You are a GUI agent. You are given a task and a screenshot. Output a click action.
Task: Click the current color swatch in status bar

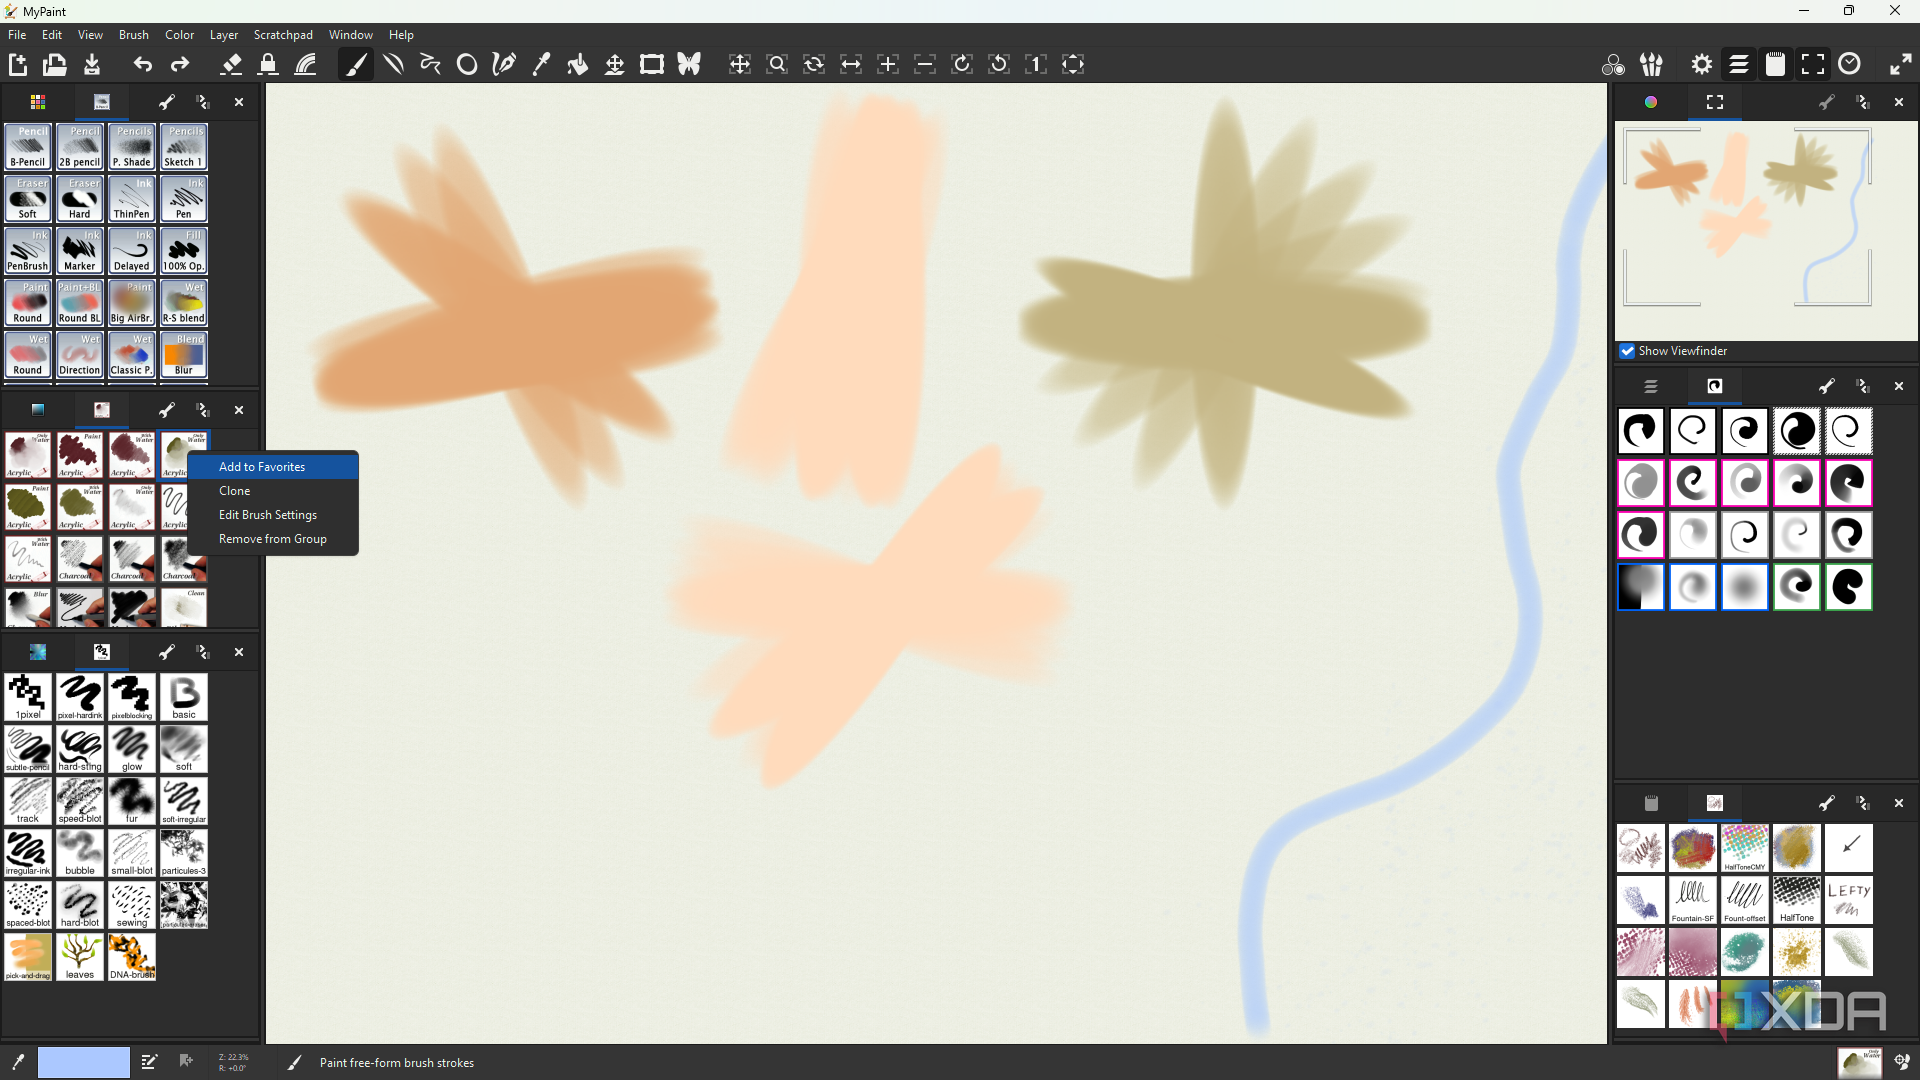click(84, 1062)
